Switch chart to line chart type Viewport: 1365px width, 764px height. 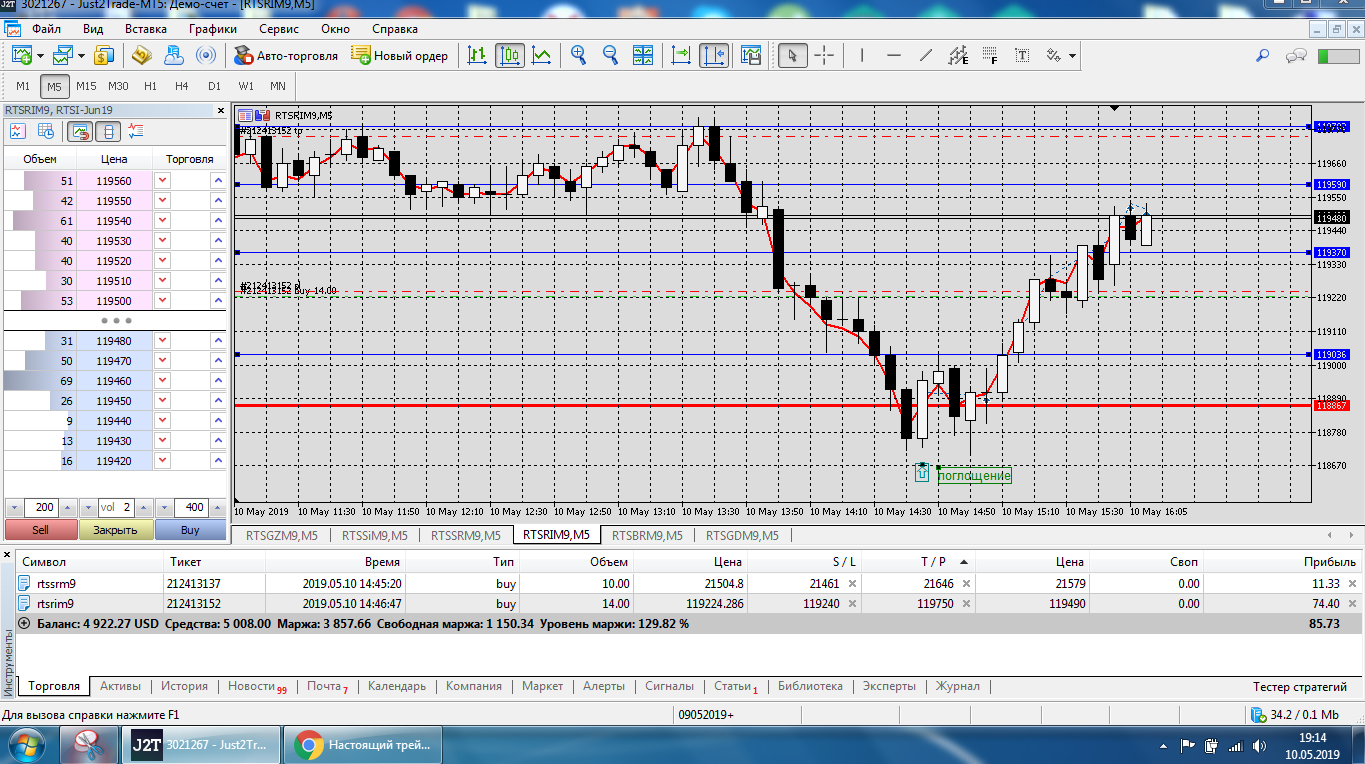[541, 56]
